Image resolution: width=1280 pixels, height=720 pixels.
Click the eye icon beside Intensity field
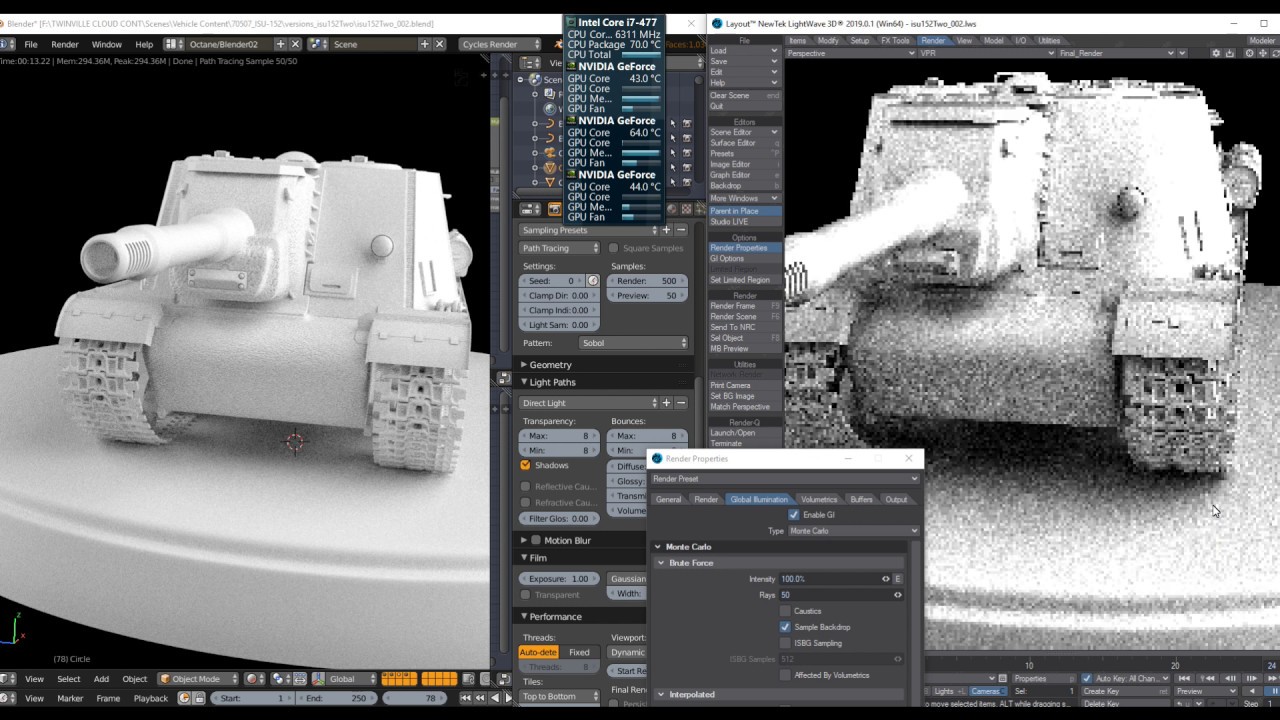(x=885, y=579)
